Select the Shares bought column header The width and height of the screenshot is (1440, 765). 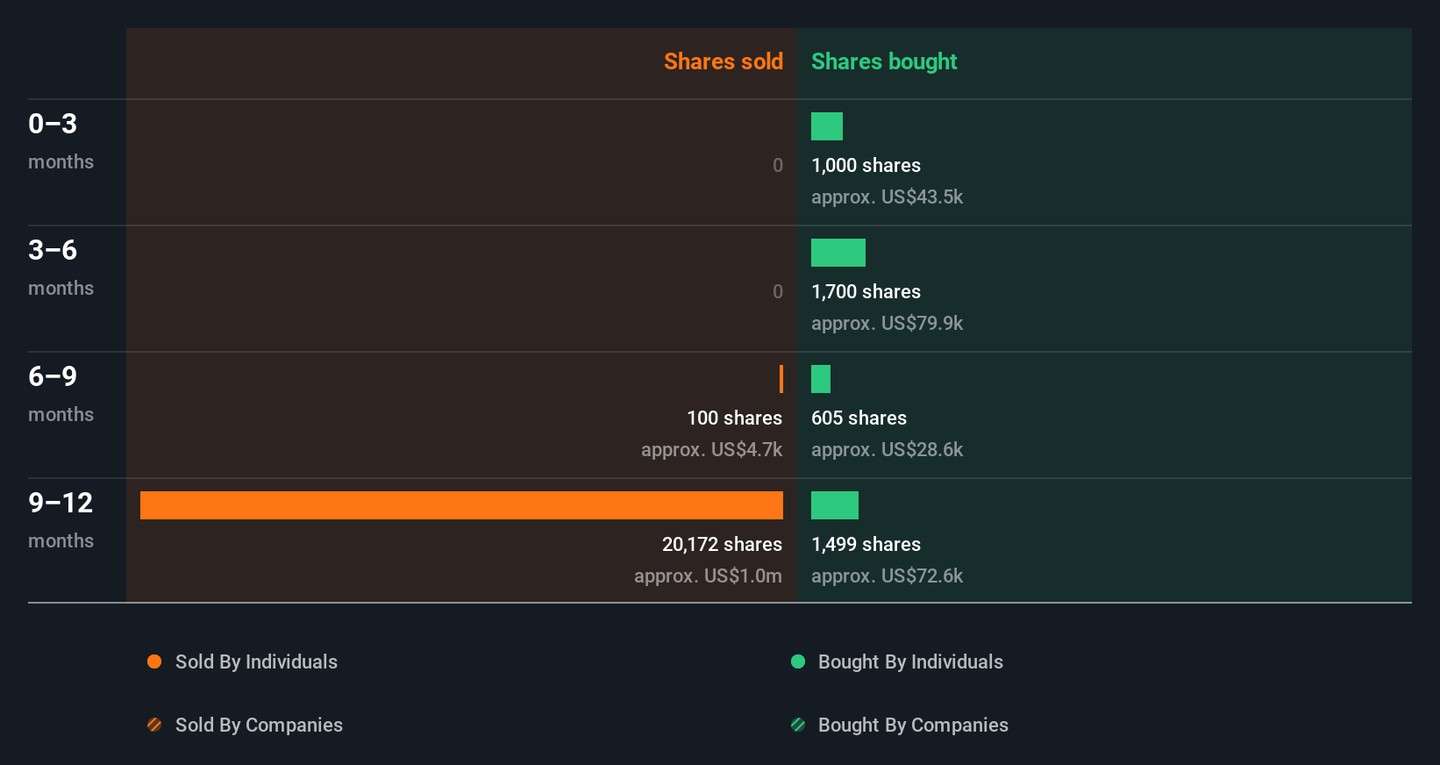point(884,61)
